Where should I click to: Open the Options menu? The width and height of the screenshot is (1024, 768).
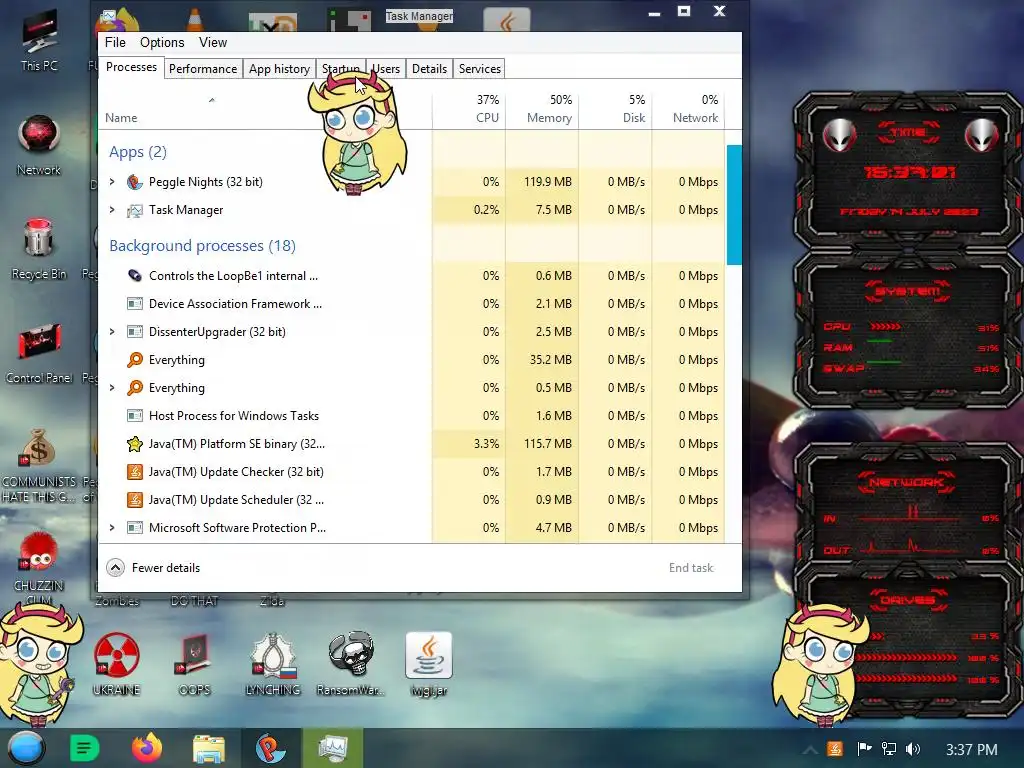(162, 42)
